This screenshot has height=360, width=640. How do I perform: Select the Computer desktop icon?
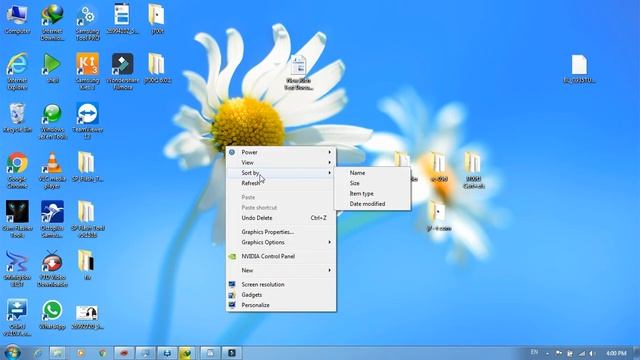(x=17, y=20)
